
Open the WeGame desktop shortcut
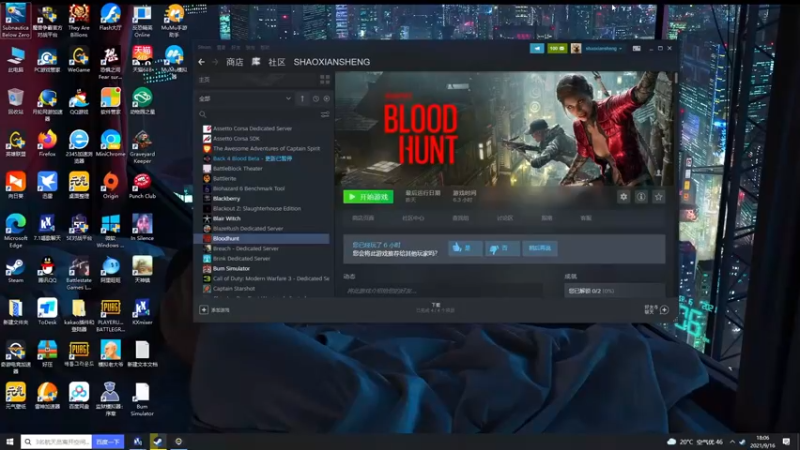[79, 59]
